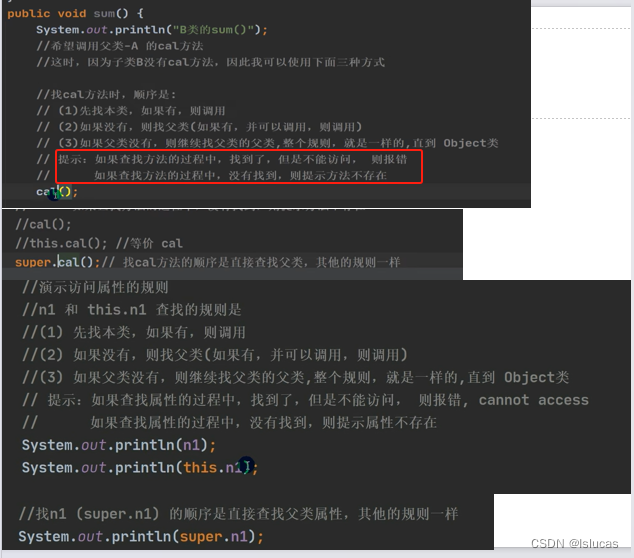The width and height of the screenshot is (634, 558).
Task: Click line 'System.out.println(super.n1);'
Action: (x=141, y=537)
